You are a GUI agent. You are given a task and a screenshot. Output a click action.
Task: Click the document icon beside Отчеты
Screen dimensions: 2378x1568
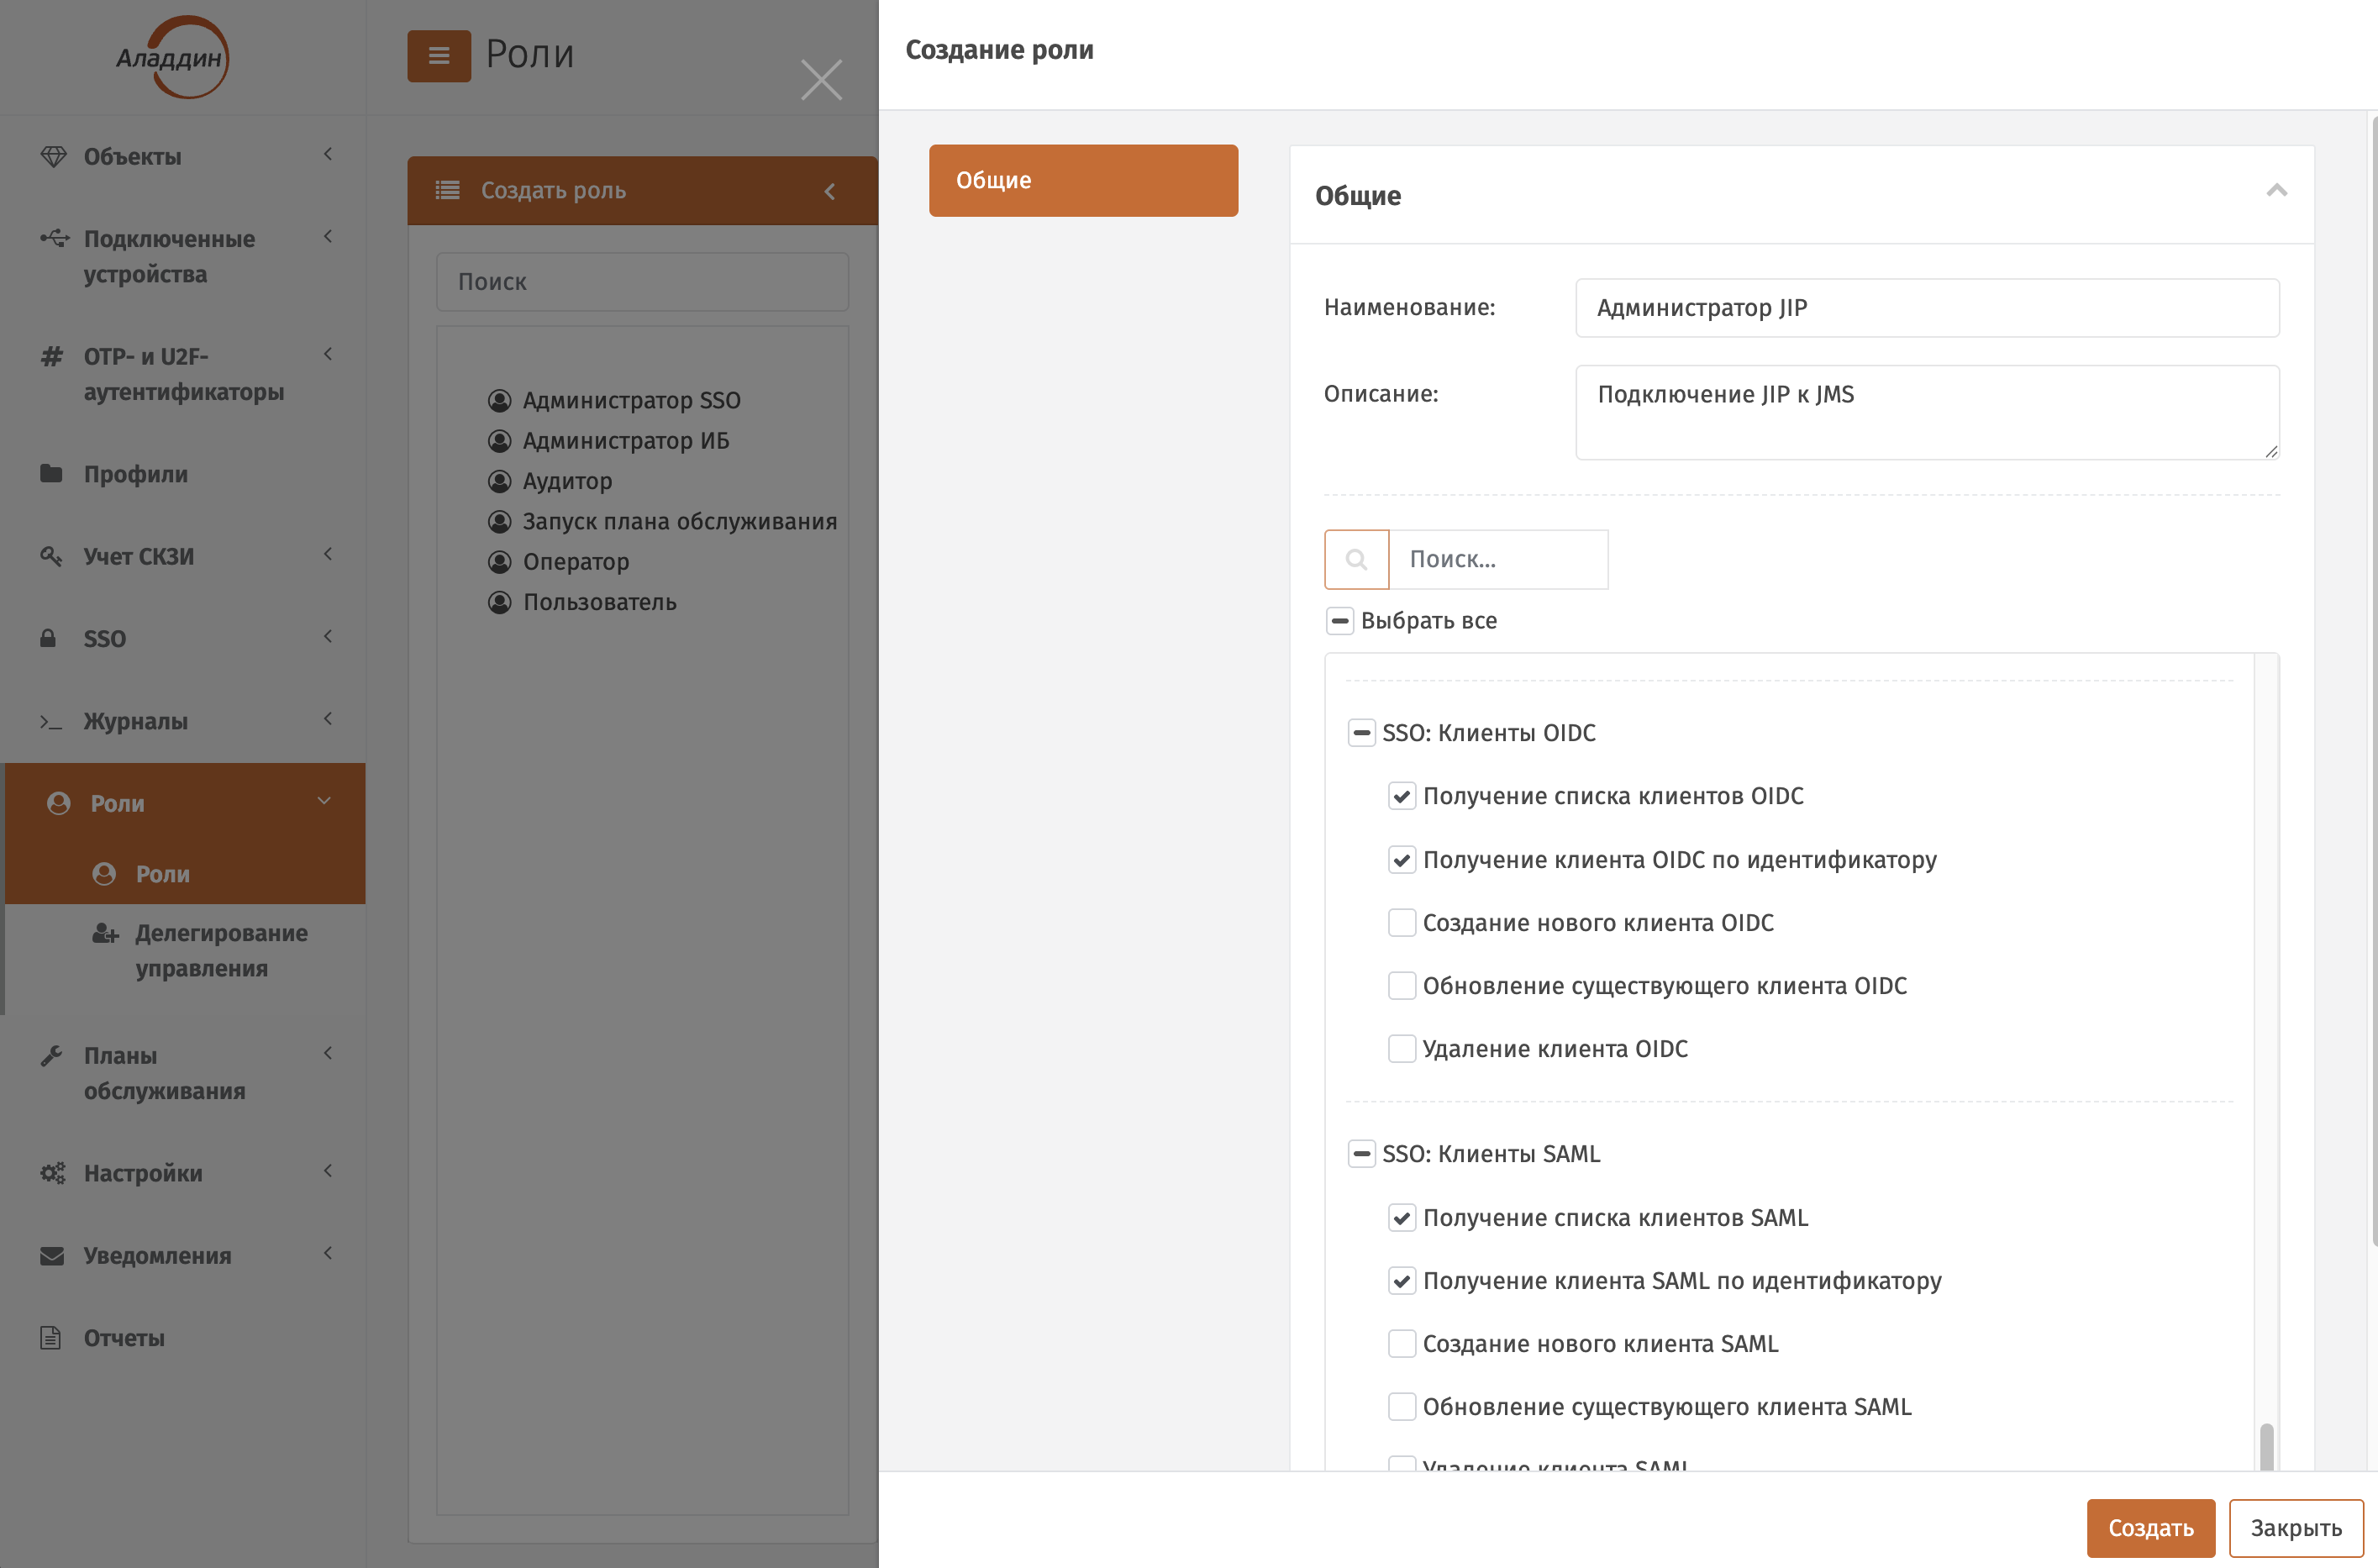(50, 1337)
